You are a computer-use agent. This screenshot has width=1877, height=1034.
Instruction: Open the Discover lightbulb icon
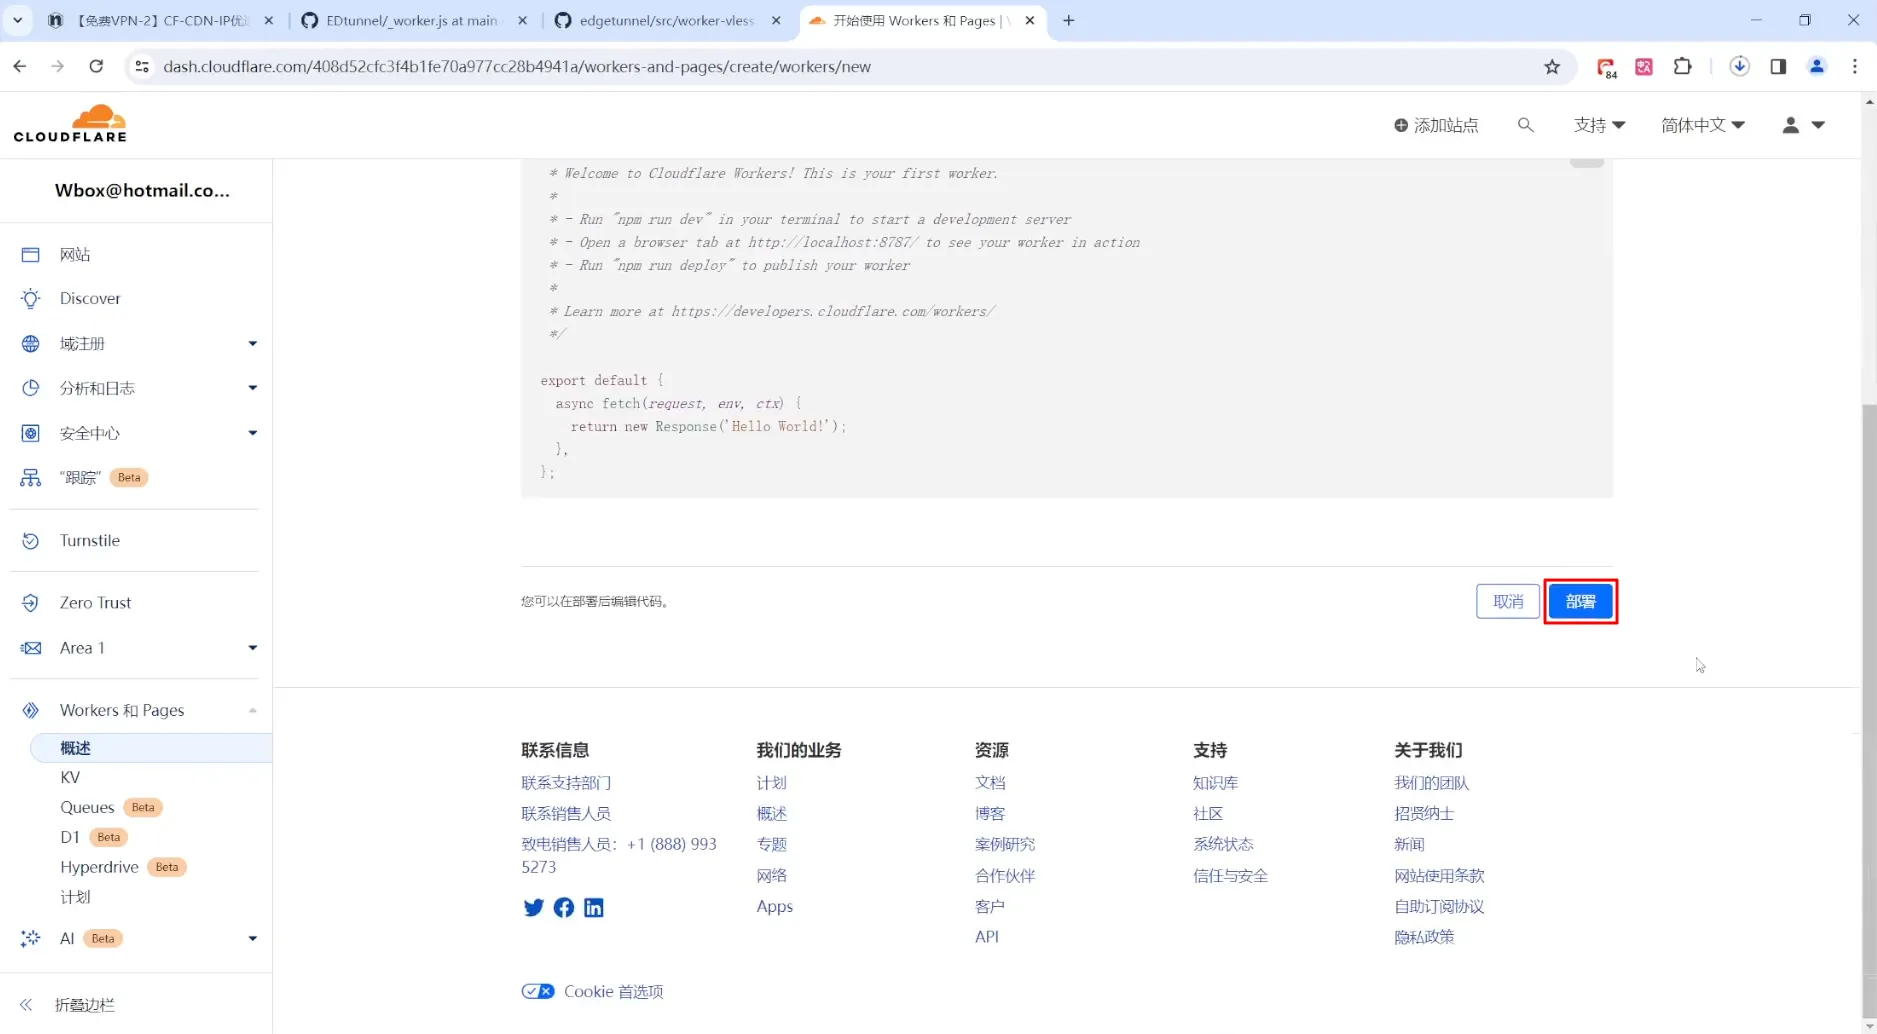click(31, 299)
